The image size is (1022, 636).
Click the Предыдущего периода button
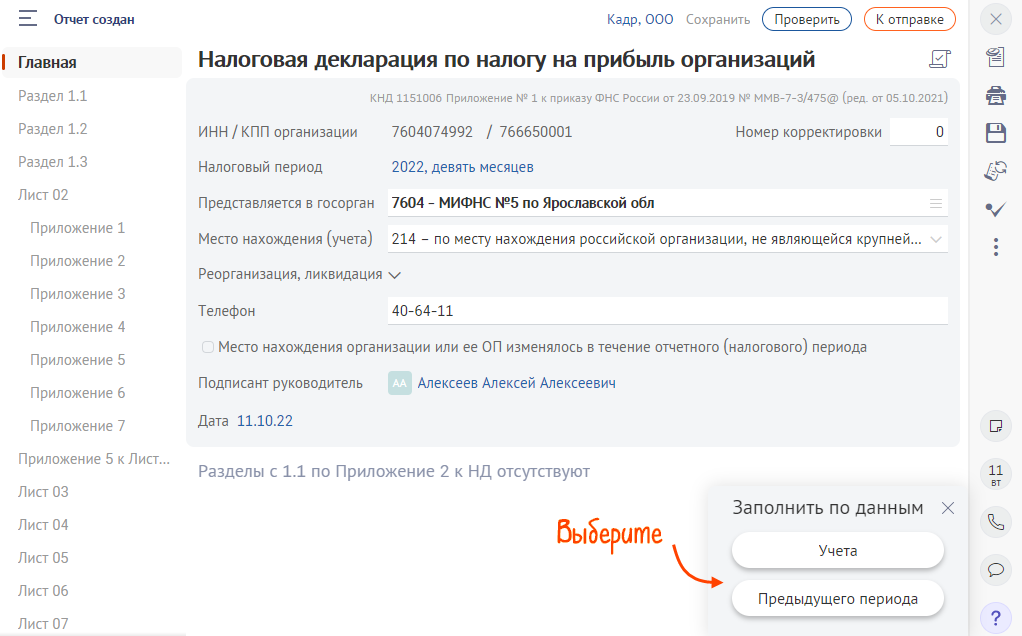[837, 599]
